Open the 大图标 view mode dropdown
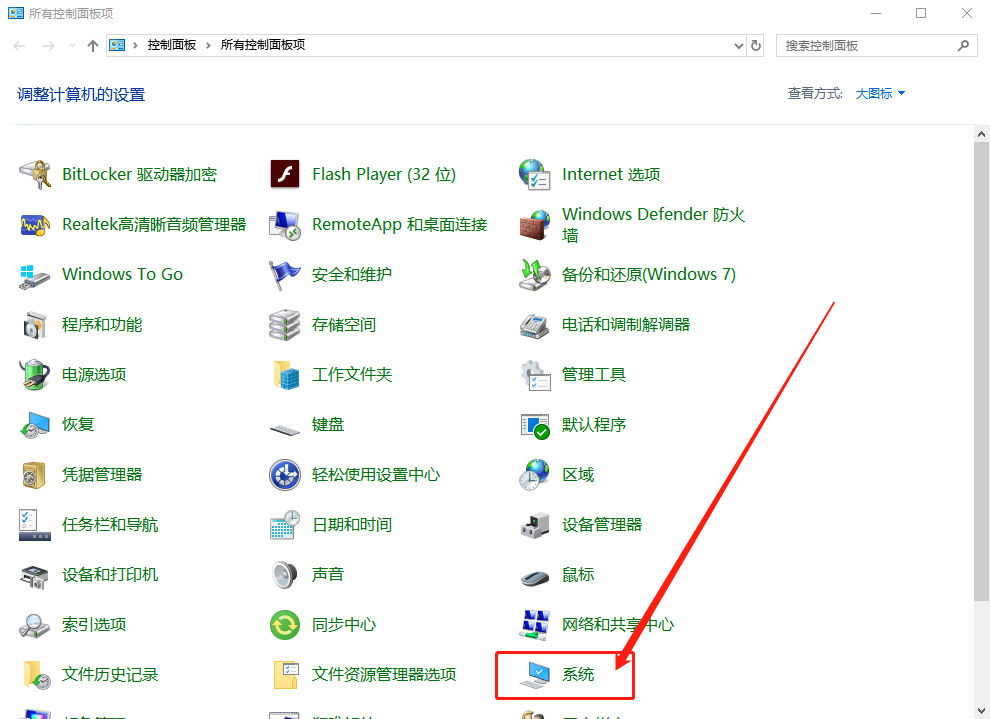This screenshot has width=990, height=719. point(880,93)
